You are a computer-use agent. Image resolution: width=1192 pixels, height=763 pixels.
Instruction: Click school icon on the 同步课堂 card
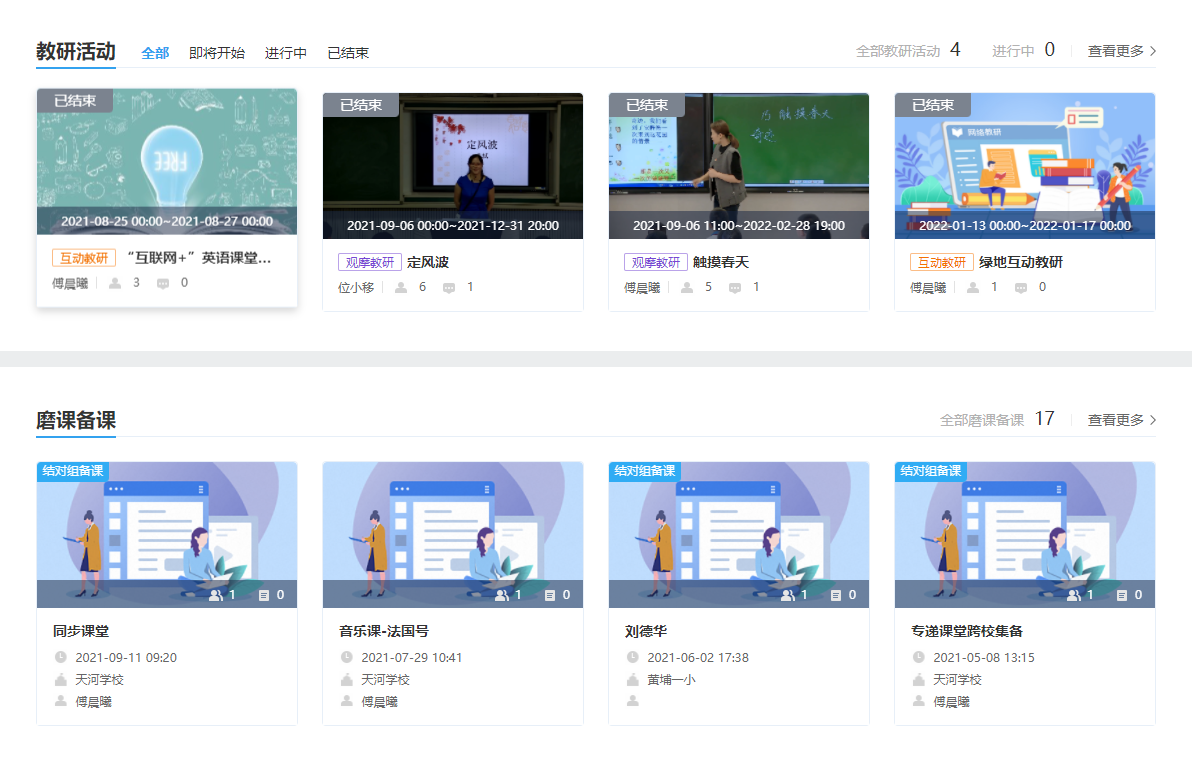(61, 679)
